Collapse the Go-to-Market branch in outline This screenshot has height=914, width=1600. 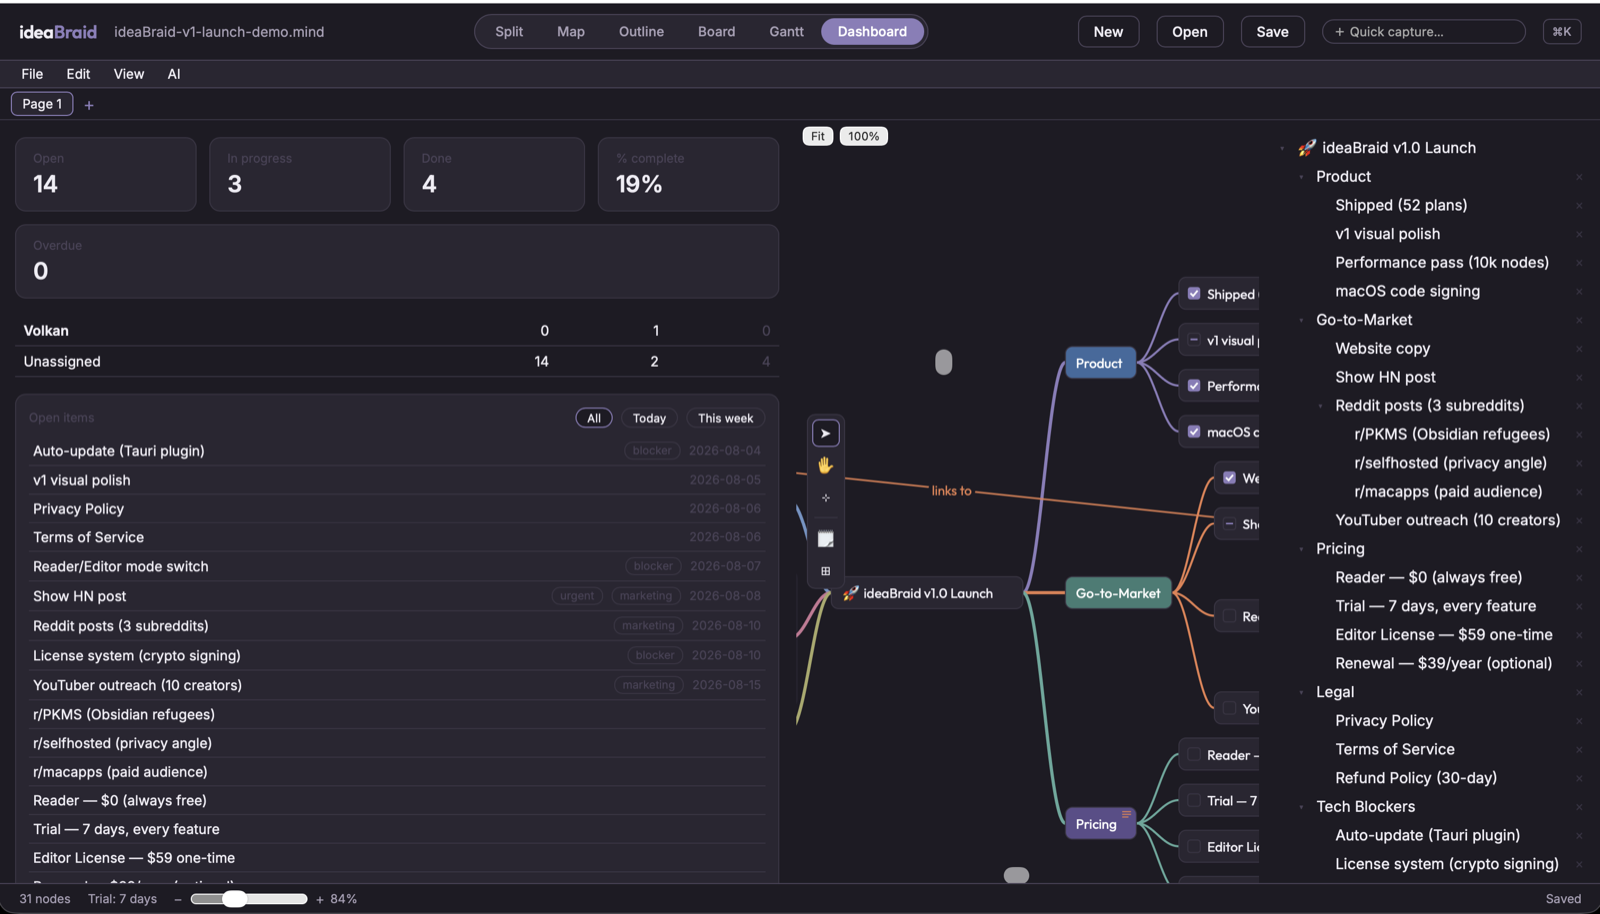pyautogui.click(x=1301, y=320)
